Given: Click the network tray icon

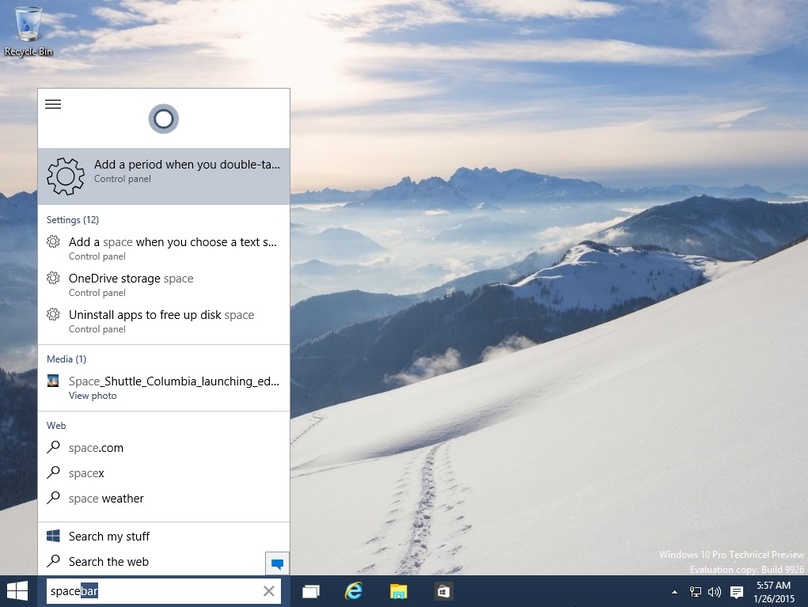Looking at the screenshot, I should pos(695,592).
